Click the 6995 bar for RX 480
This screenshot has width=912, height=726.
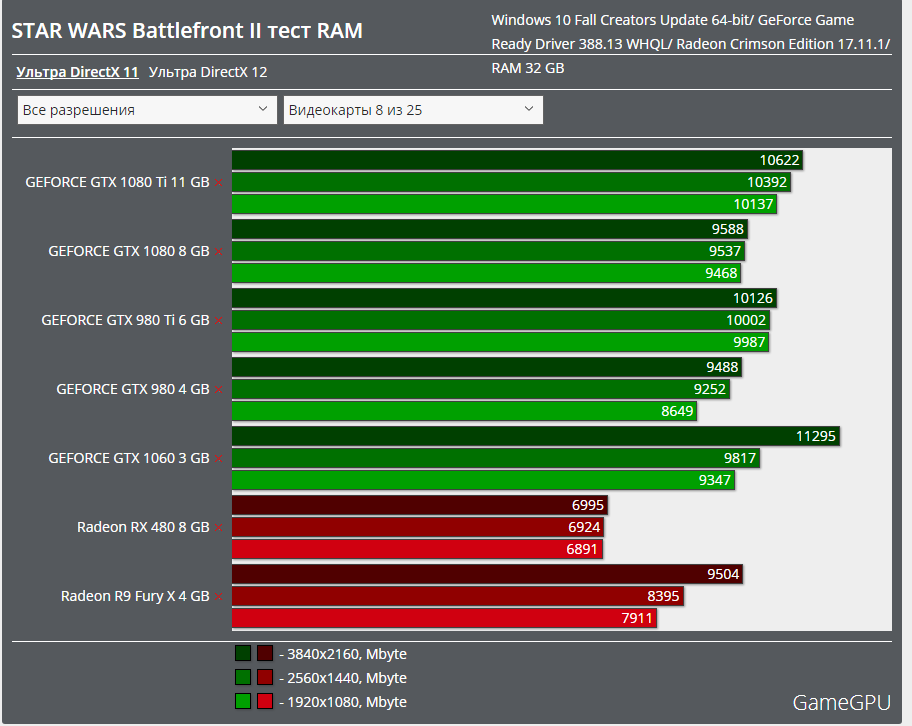coord(420,505)
